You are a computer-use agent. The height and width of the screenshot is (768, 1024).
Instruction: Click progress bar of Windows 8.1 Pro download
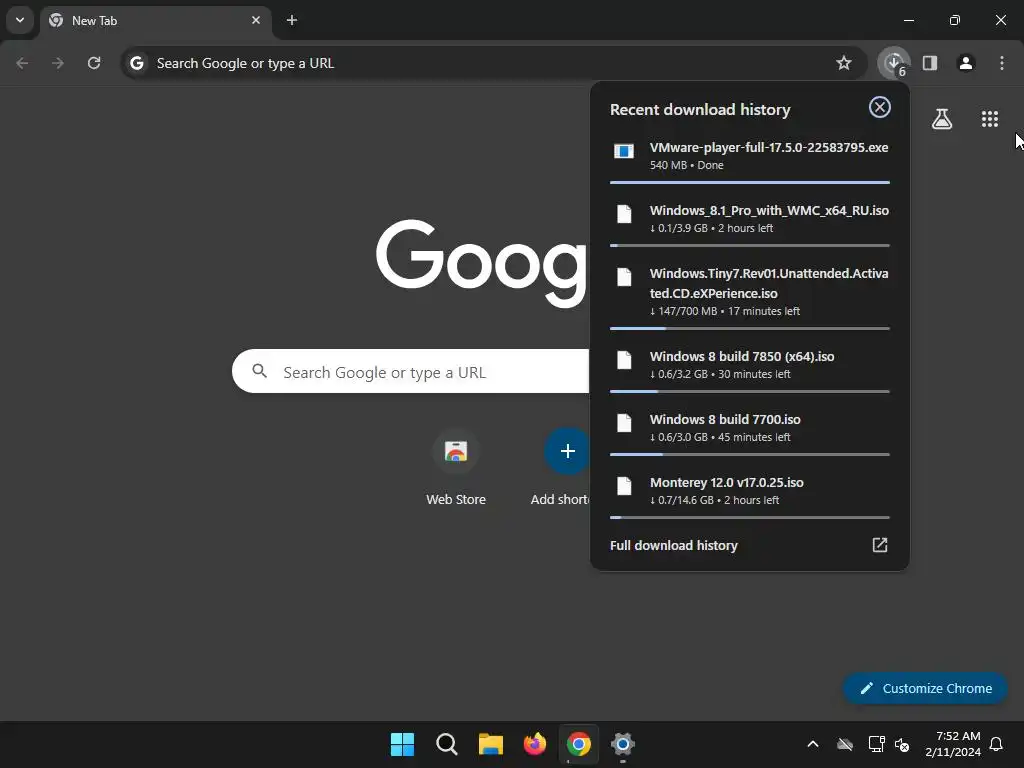pos(750,246)
